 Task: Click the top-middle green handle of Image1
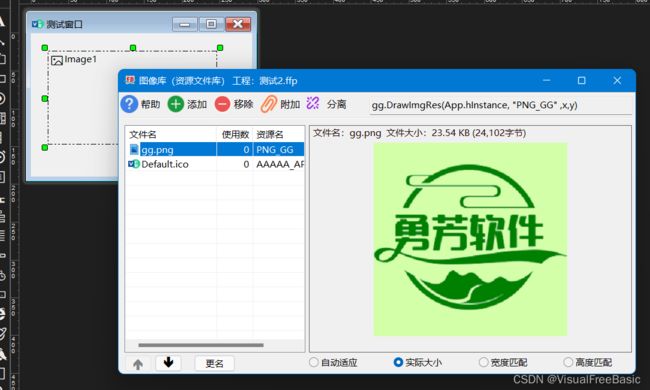[133, 48]
